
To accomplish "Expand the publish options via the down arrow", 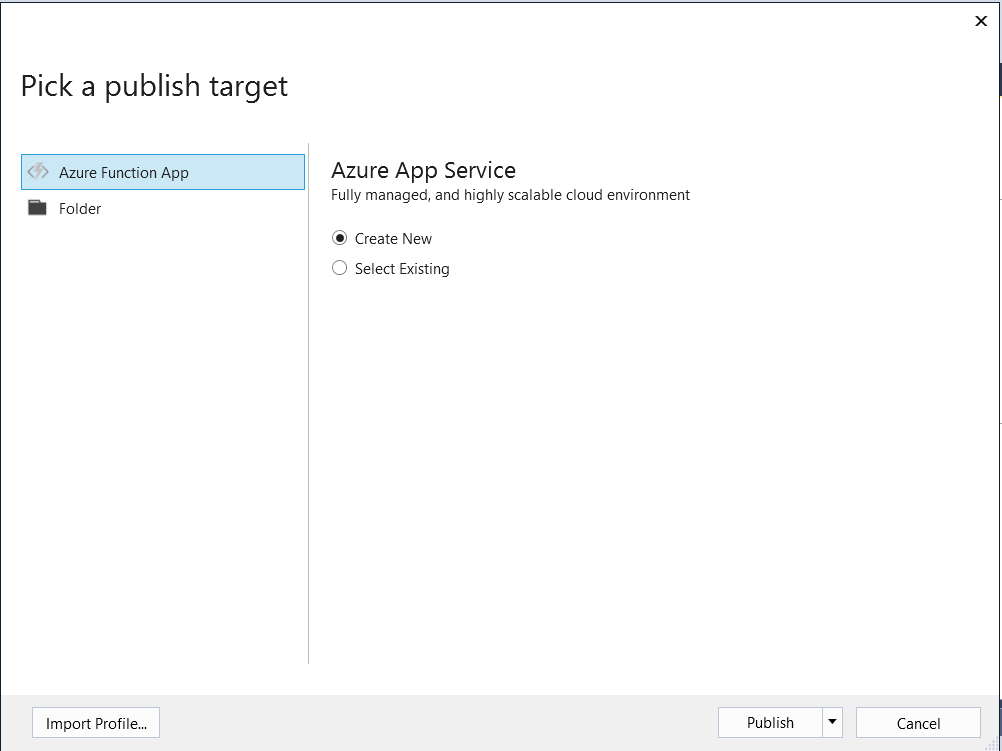I will coord(831,722).
